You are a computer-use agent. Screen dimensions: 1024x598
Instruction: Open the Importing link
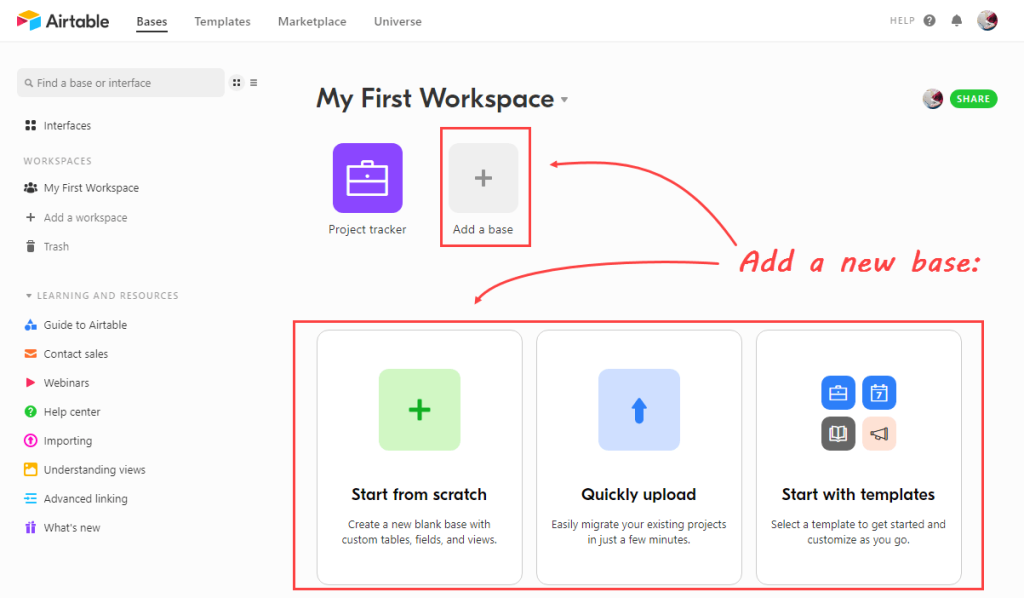(68, 441)
